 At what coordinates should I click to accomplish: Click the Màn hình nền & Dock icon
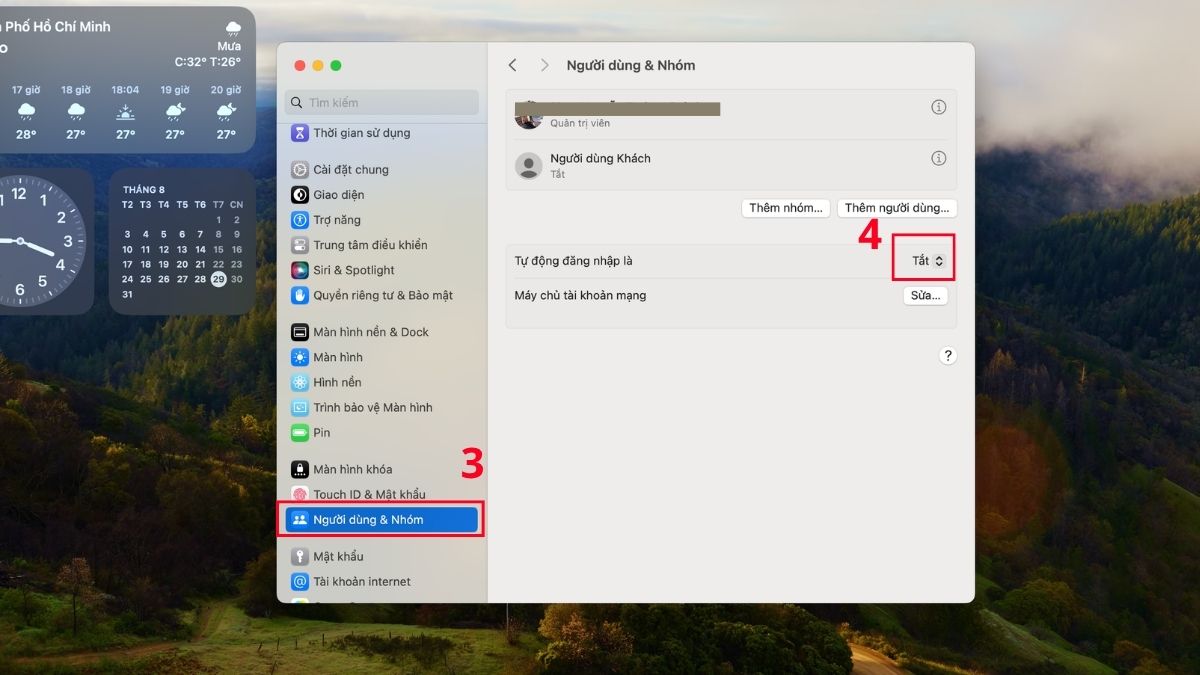[x=299, y=332]
